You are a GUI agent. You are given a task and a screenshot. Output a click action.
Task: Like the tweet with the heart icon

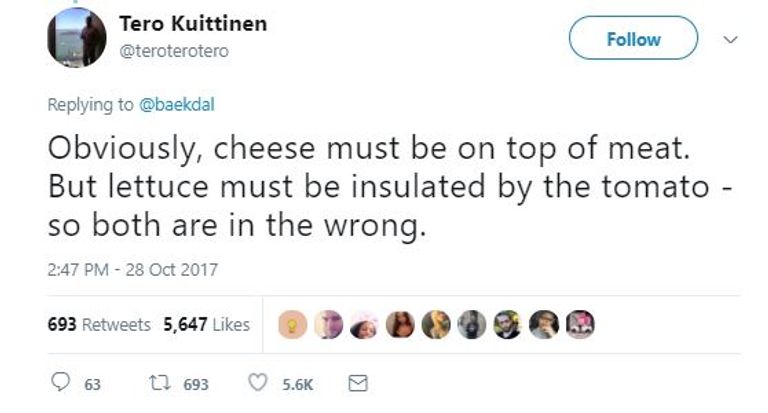tap(257, 383)
